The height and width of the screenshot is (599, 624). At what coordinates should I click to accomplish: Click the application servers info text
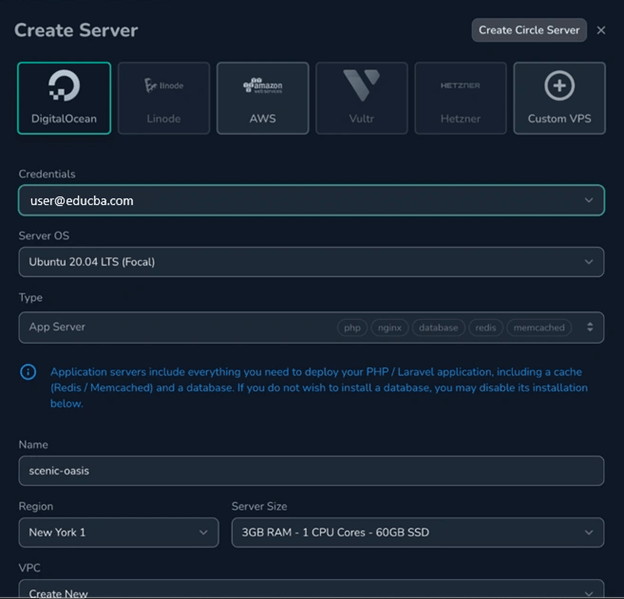pos(319,387)
